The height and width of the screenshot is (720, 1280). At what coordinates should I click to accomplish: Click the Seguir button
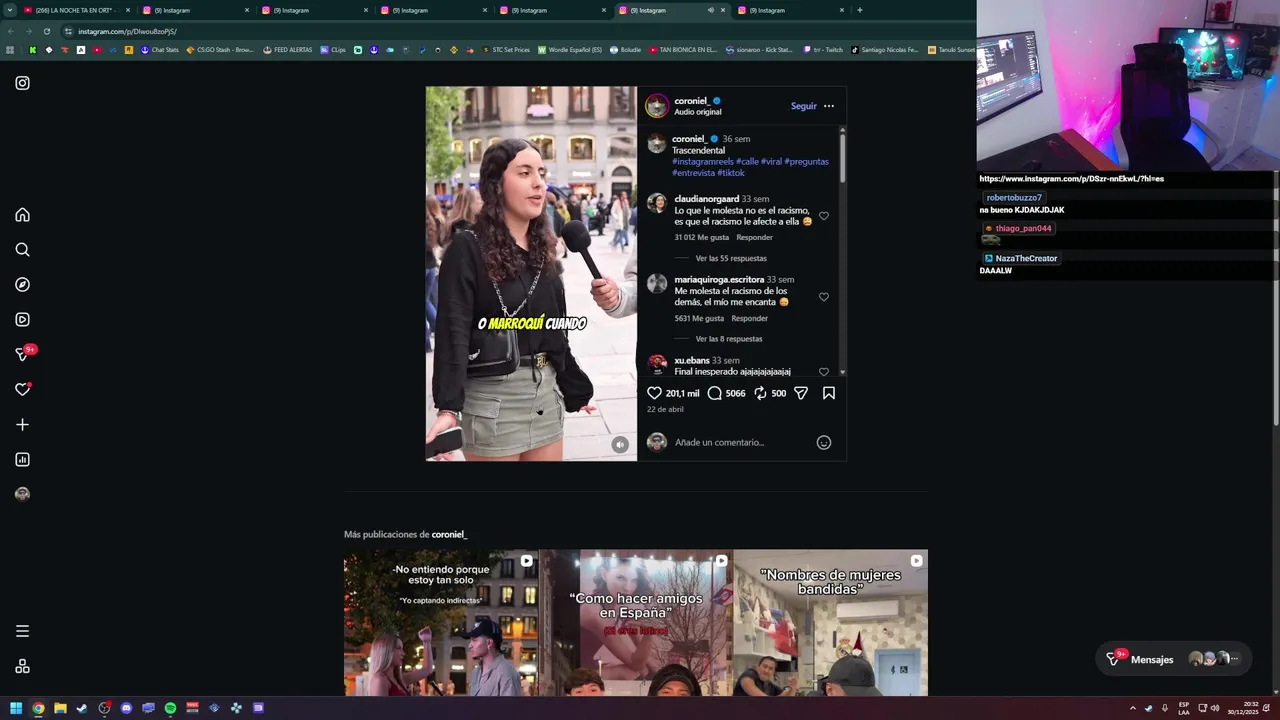[x=803, y=106]
